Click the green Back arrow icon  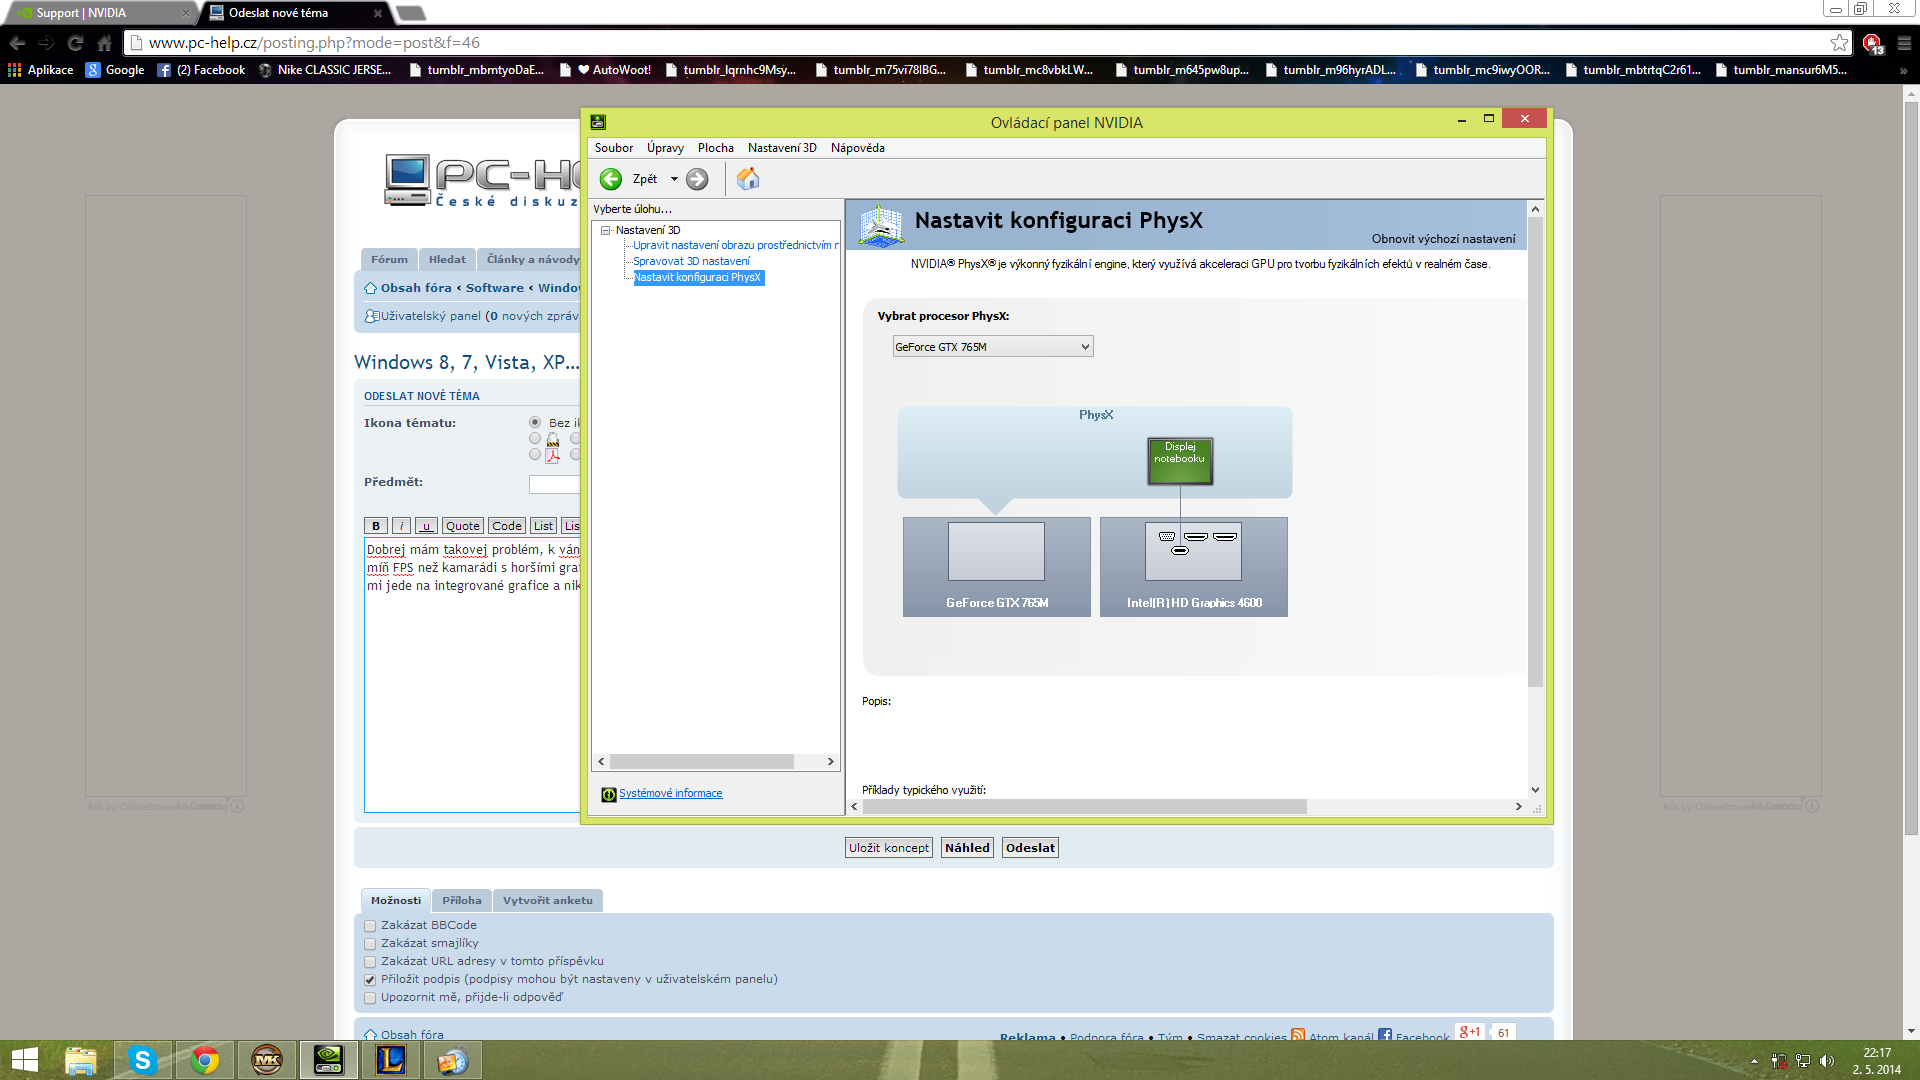(x=610, y=179)
